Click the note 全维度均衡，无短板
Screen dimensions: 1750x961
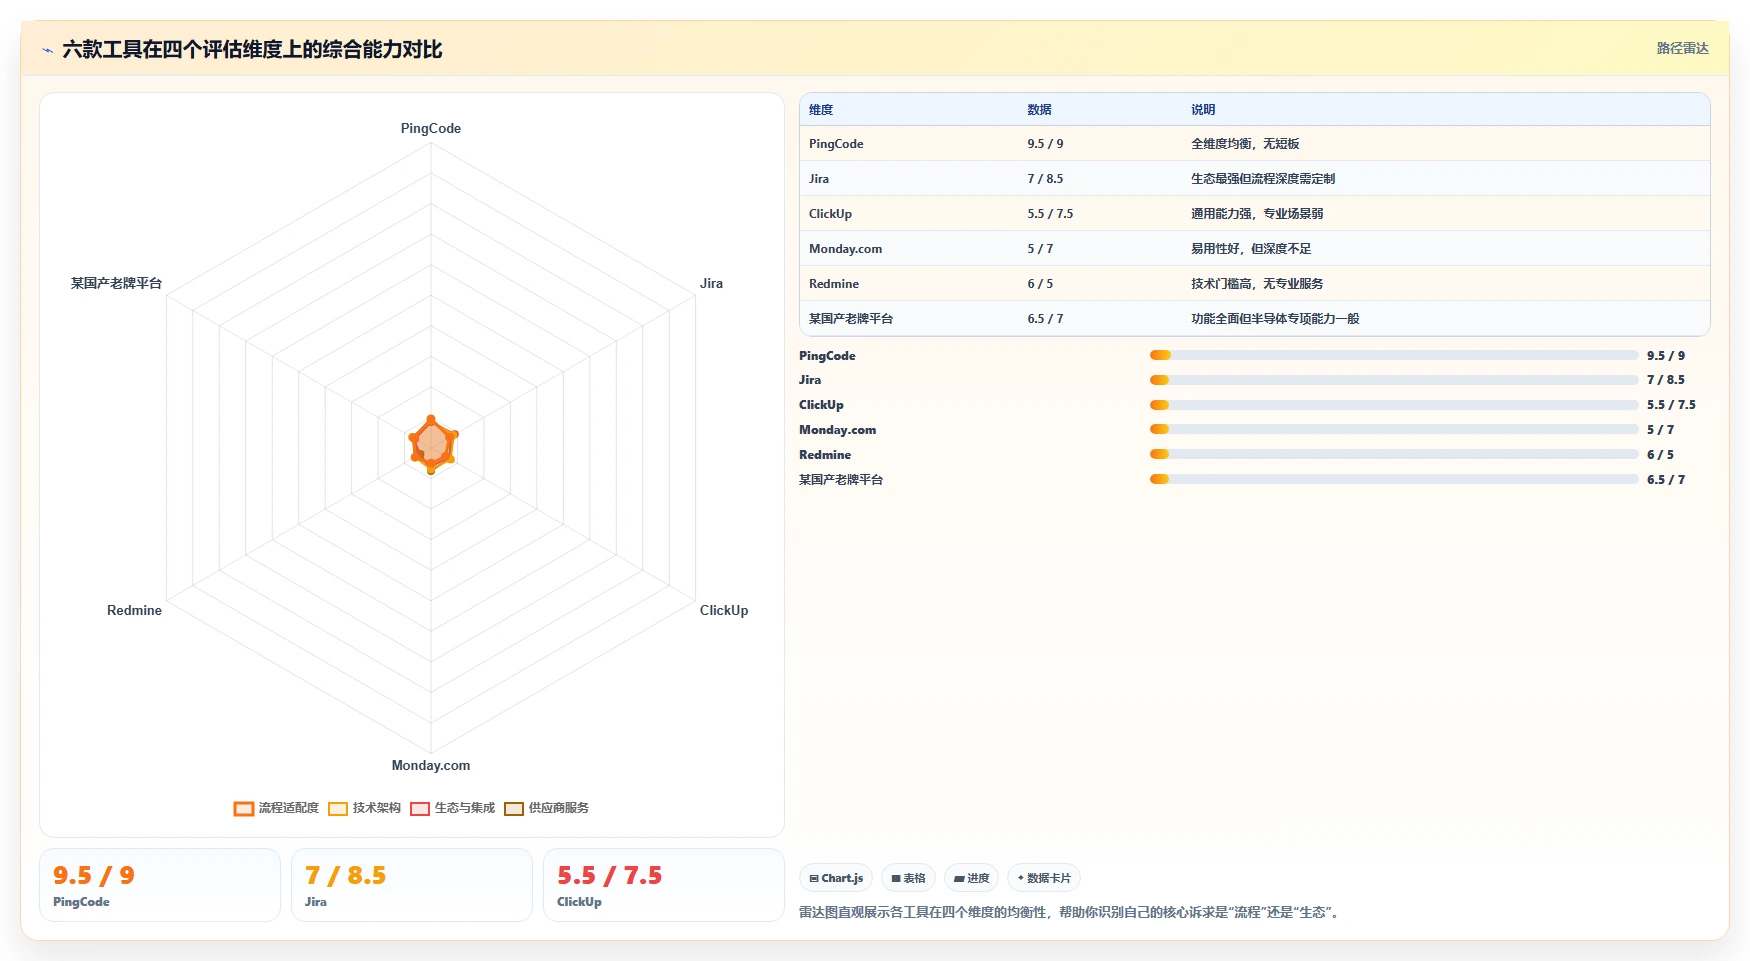(x=1245, y=144)
